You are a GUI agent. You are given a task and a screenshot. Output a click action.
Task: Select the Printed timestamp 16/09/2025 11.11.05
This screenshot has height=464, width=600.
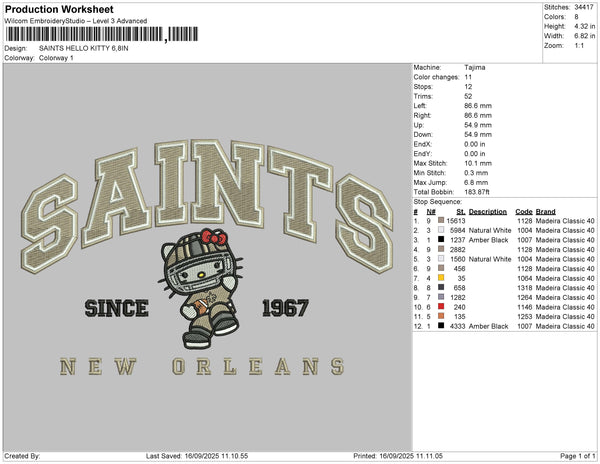pos(411,456)
